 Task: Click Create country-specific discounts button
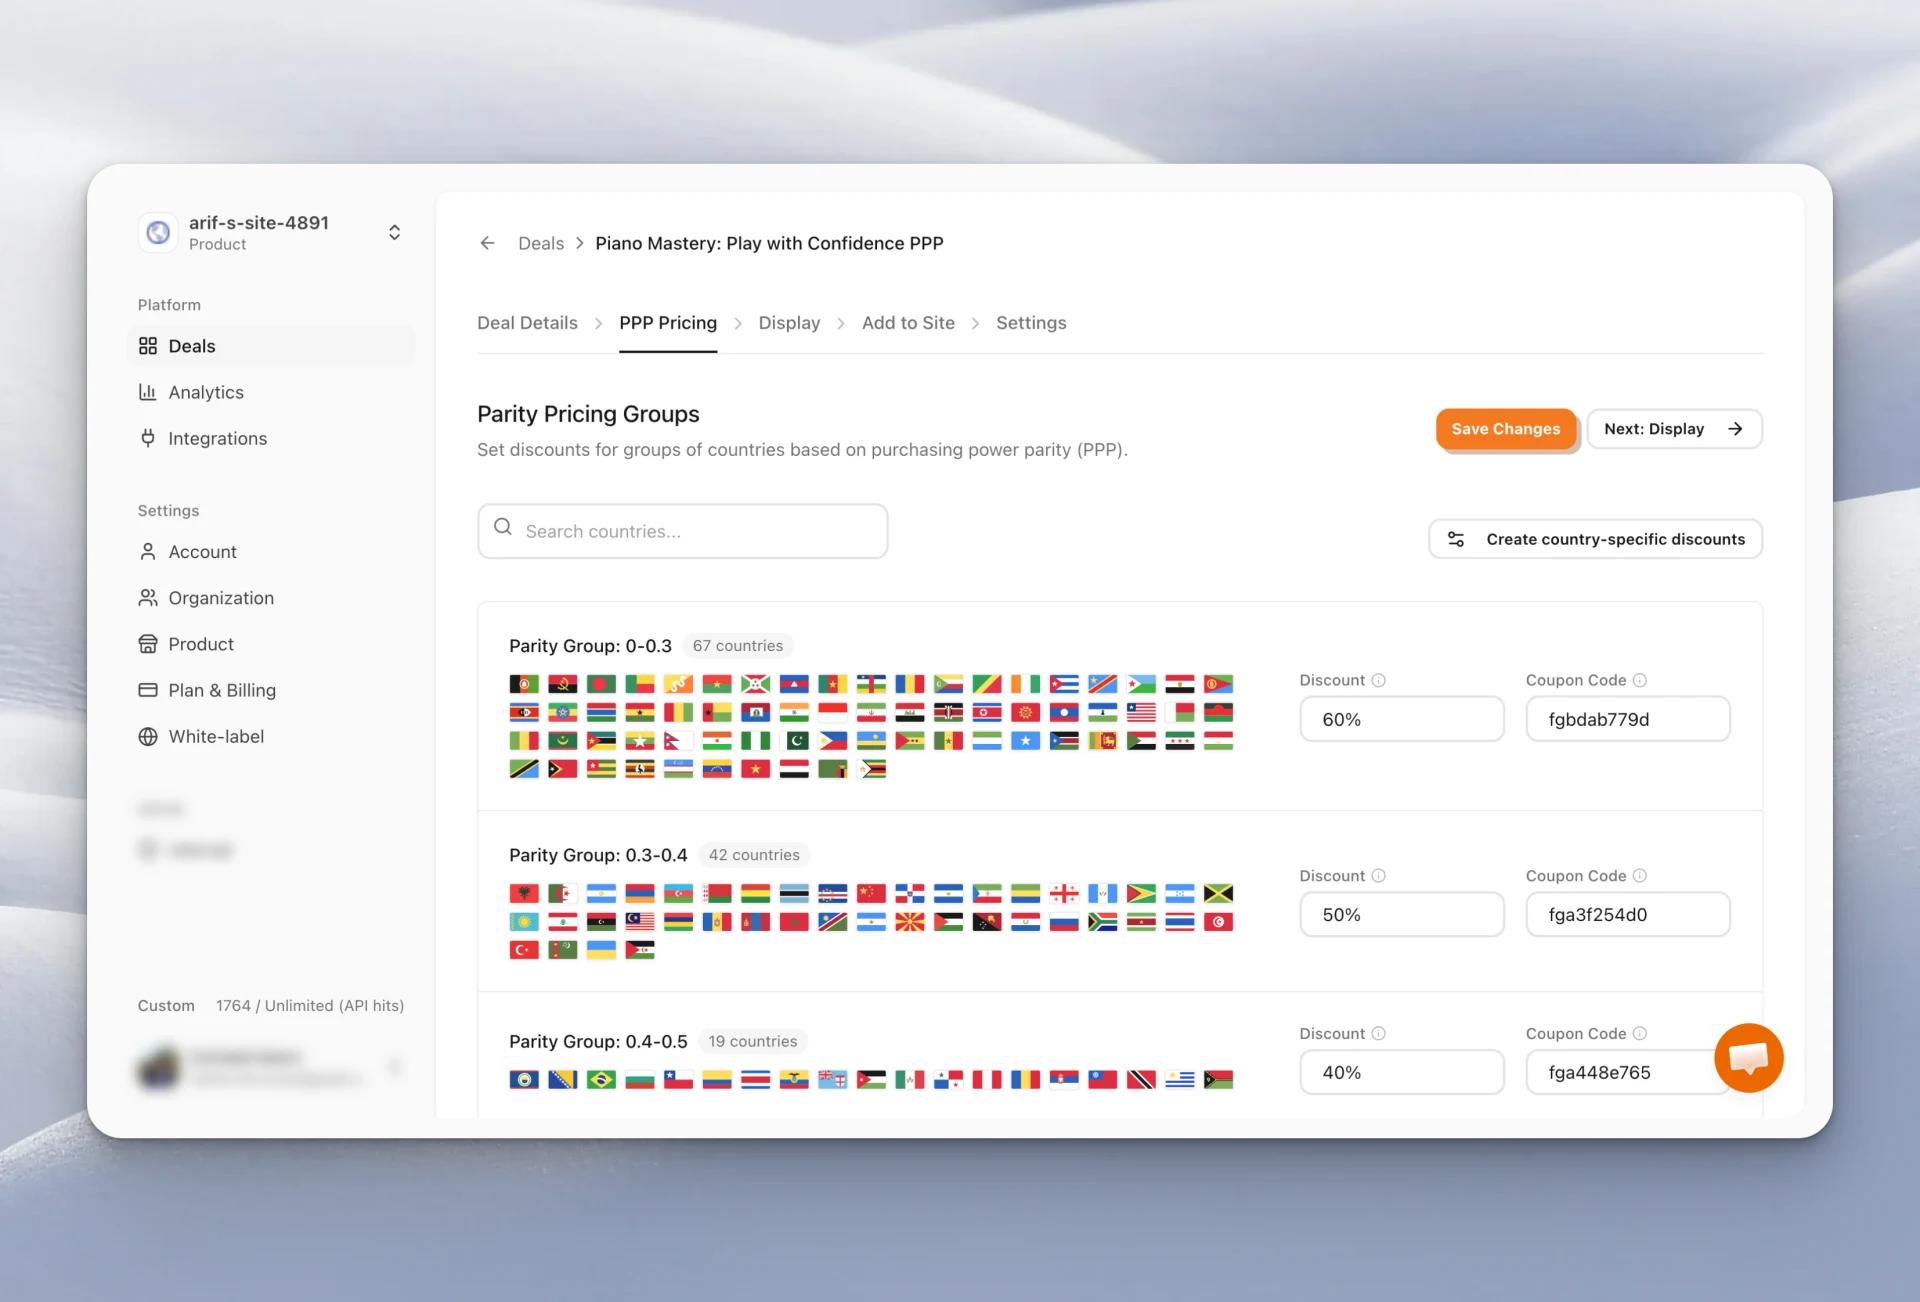[1595, 539]
